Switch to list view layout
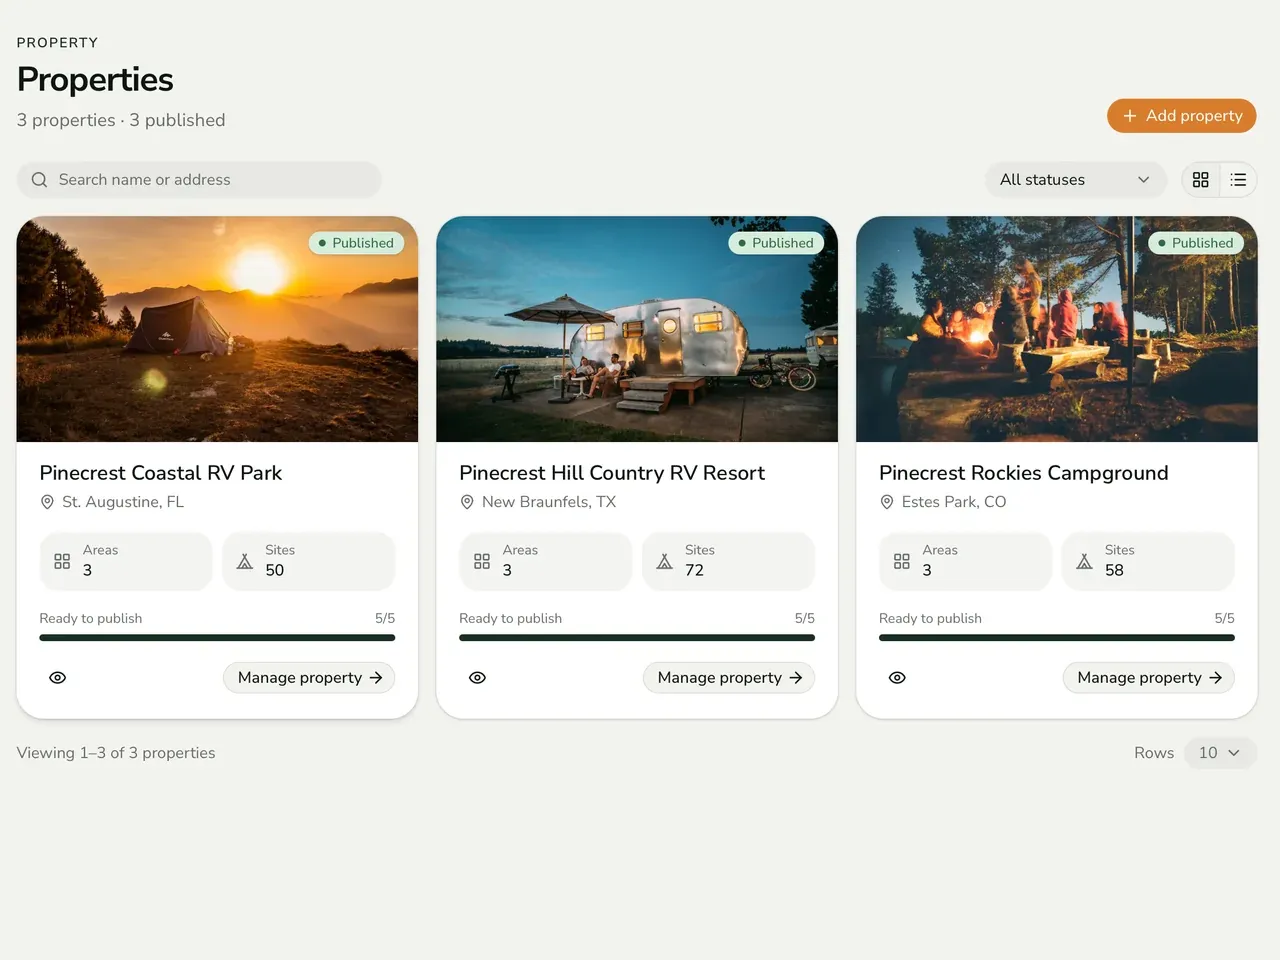Viewport: 1280px width, 960px height. pyautogui.click(x=1238, y=180)
